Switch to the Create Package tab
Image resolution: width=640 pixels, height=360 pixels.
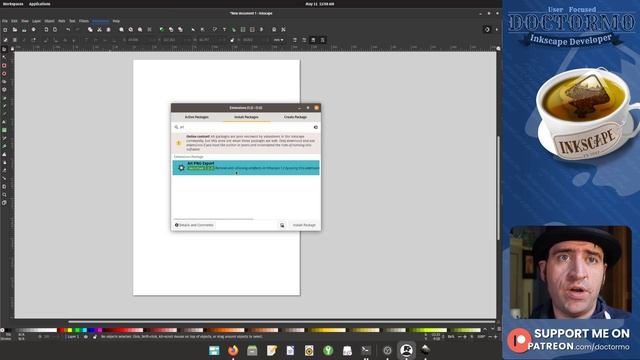[296, 117]
